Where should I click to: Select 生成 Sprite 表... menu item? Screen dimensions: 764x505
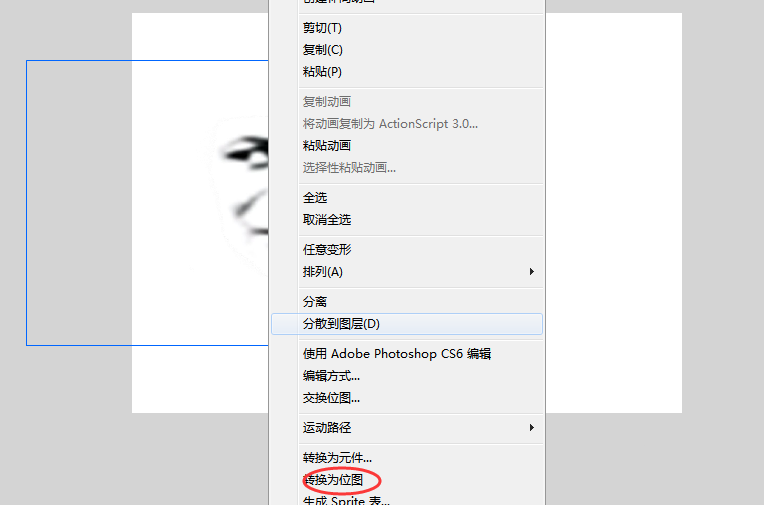(x=407, y=500)
